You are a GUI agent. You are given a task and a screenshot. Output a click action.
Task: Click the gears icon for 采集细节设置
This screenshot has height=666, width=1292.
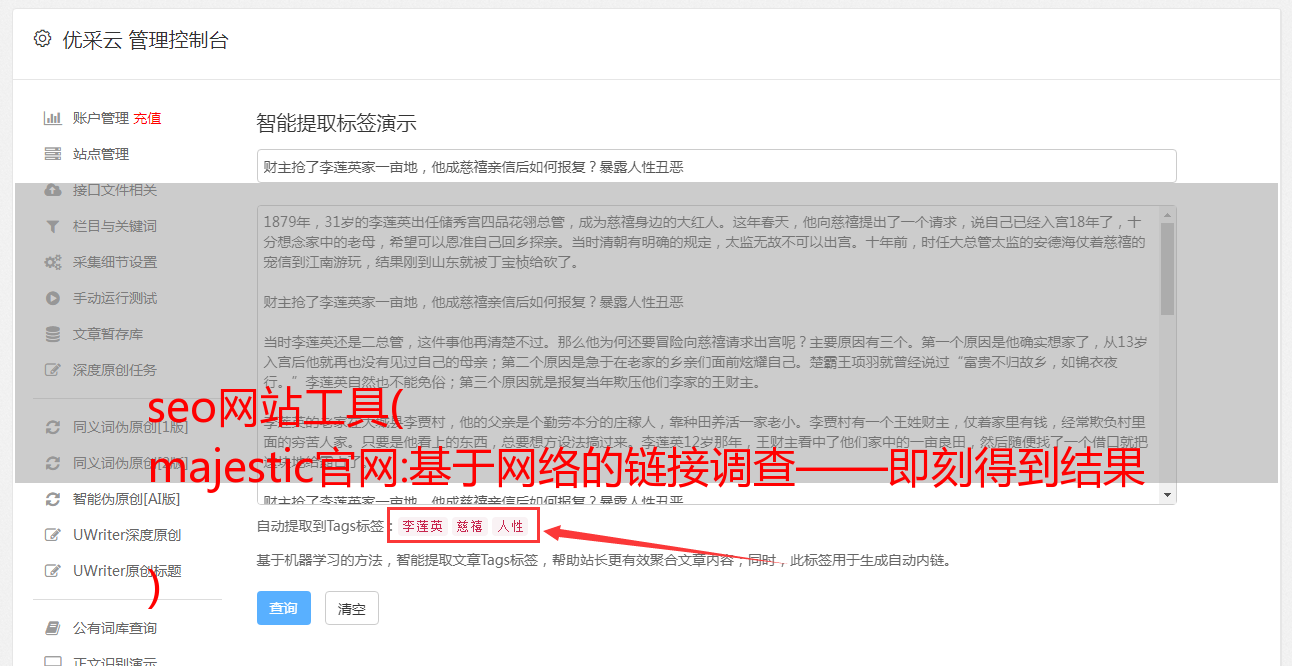point(53,262)
